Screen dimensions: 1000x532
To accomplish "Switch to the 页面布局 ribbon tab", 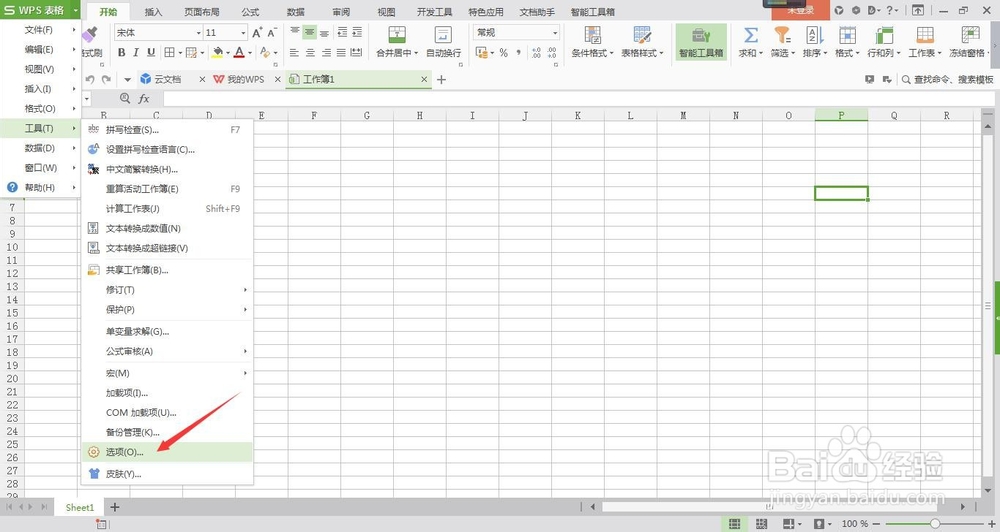I will point(202,11).
